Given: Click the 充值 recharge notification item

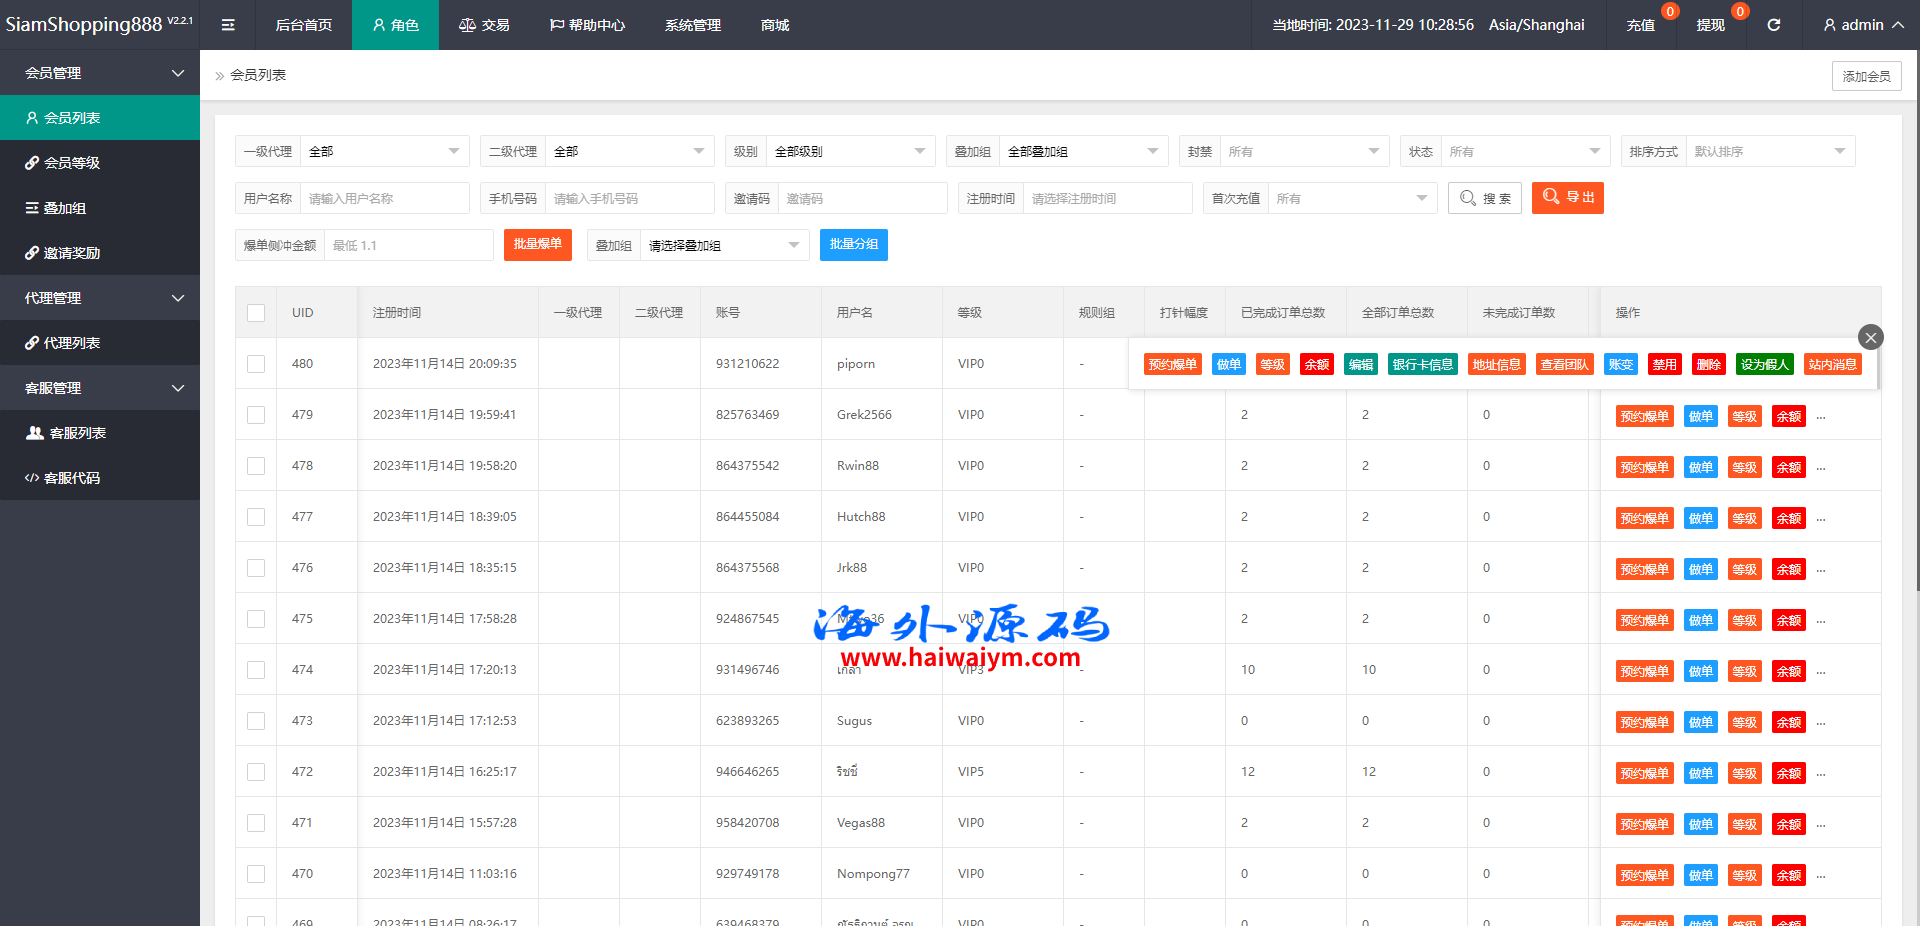Looking at the screenshot, I should tap(1640, 25).
